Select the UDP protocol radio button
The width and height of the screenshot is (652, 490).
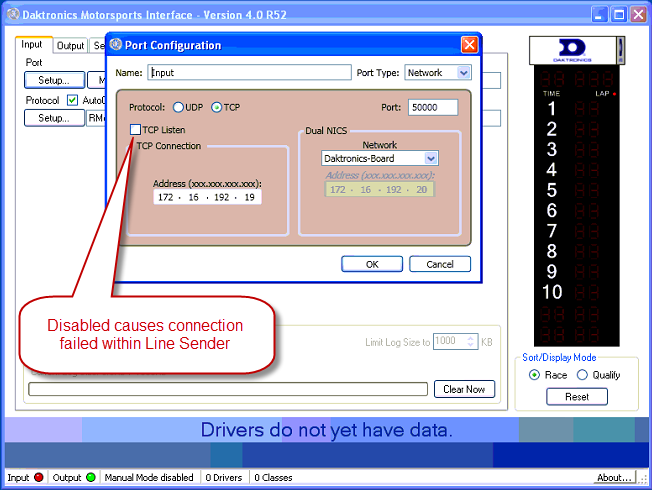pyautogui.click(x=179, y=107)
